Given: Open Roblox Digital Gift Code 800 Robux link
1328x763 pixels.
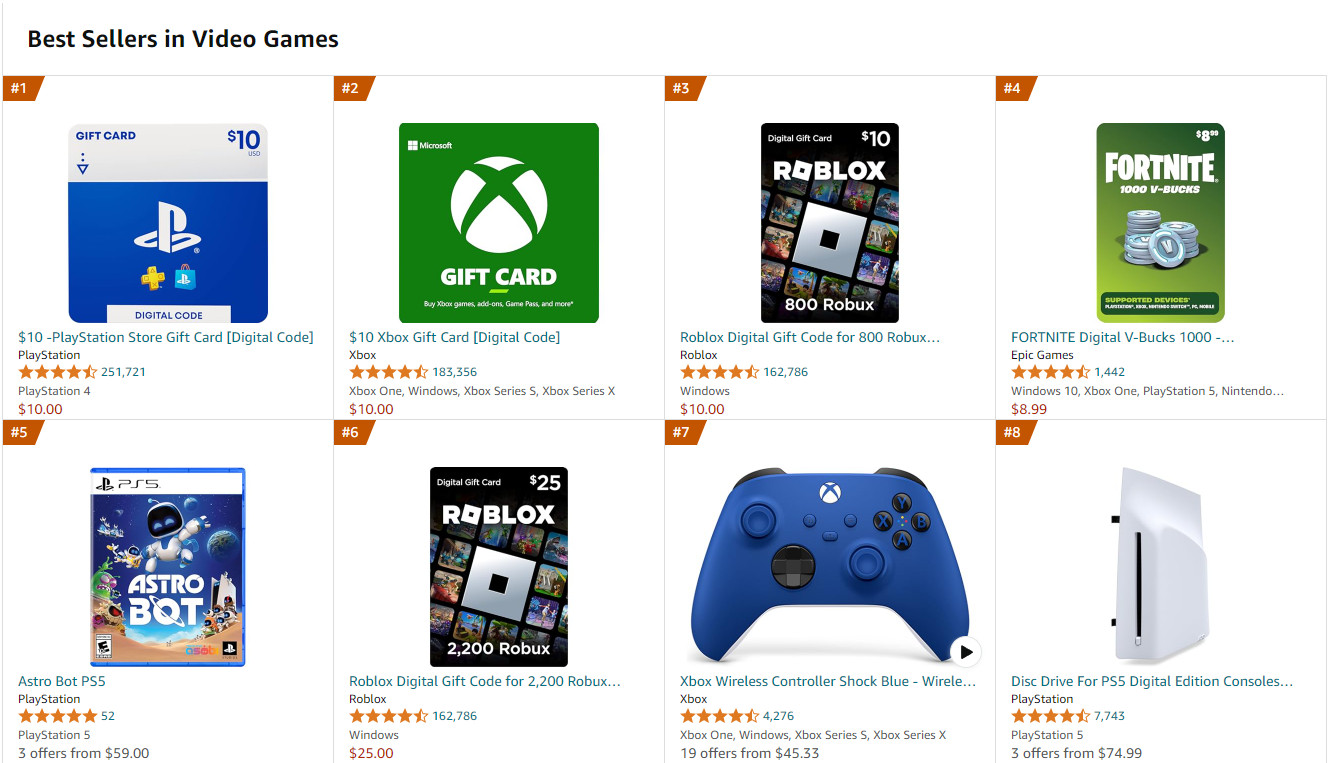Looking at the screenshot, I should tap(809, 337).
